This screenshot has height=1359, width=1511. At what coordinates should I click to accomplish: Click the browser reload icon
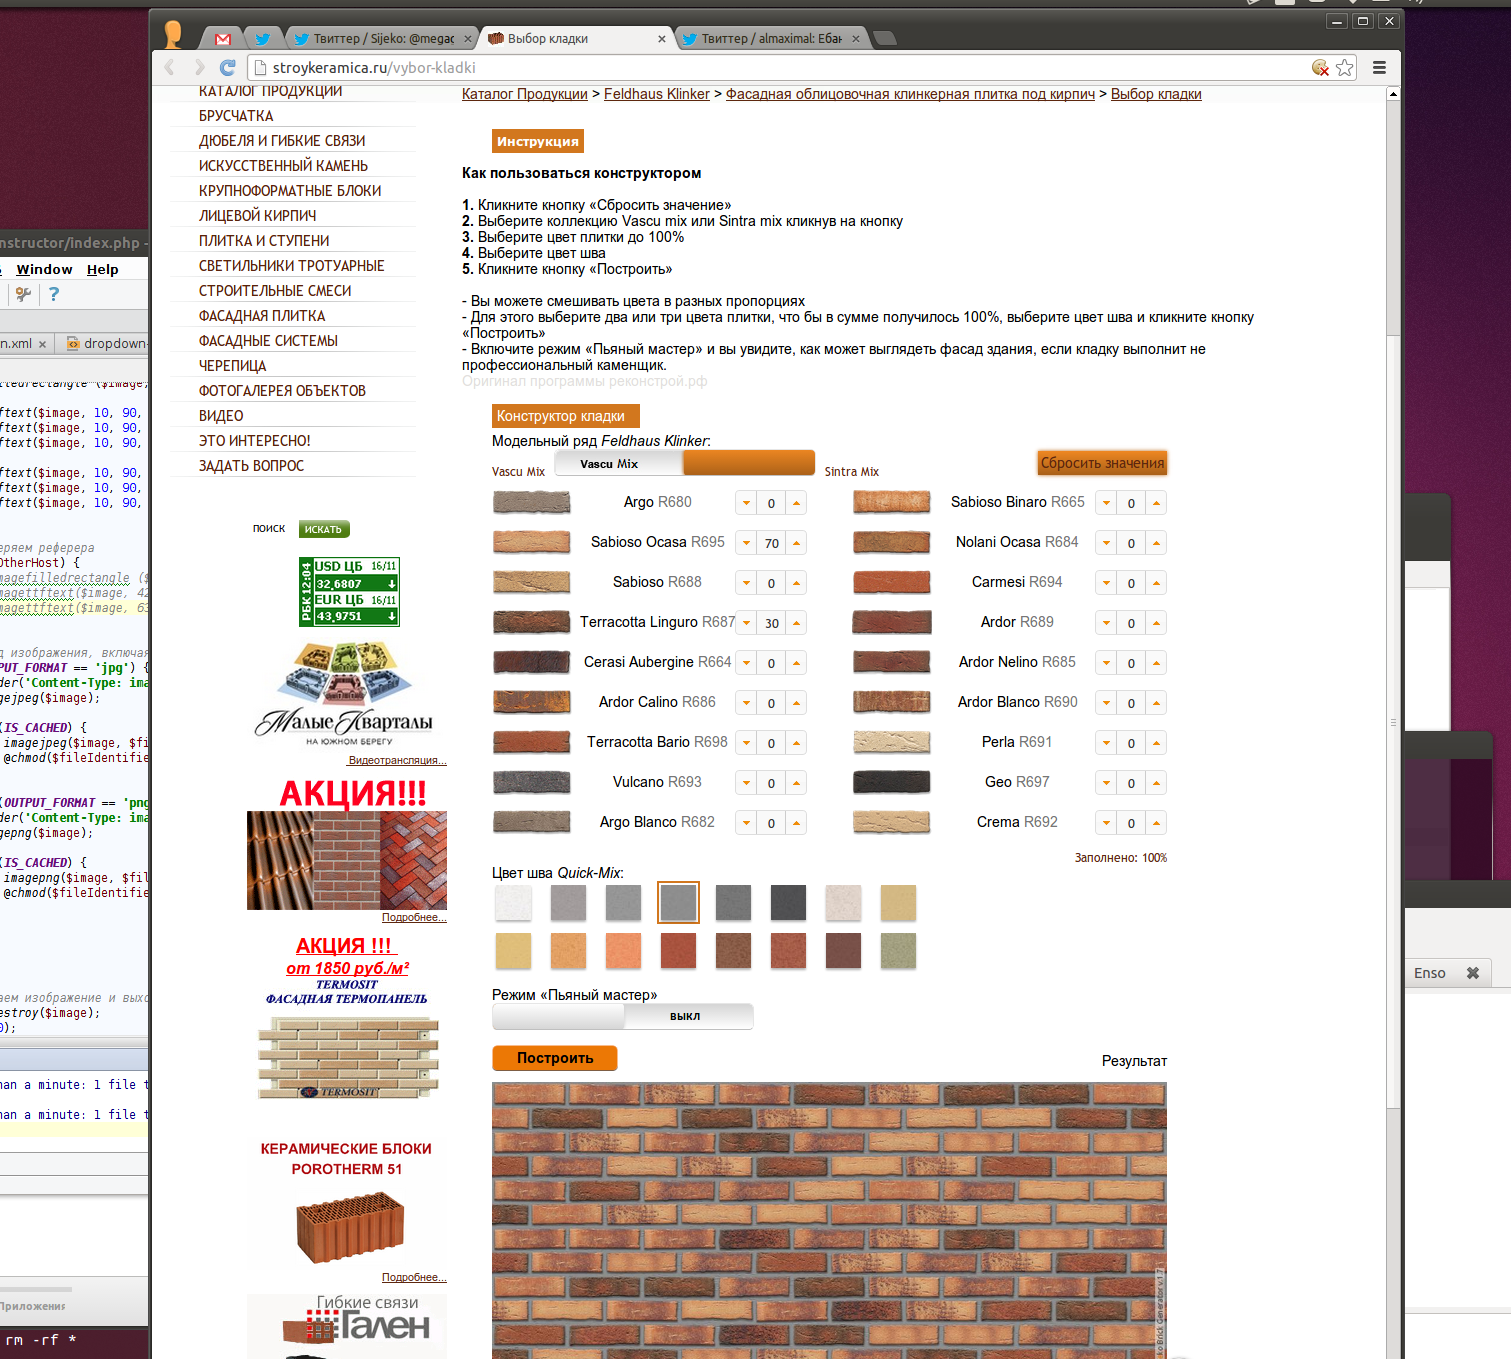click(227, 68)
